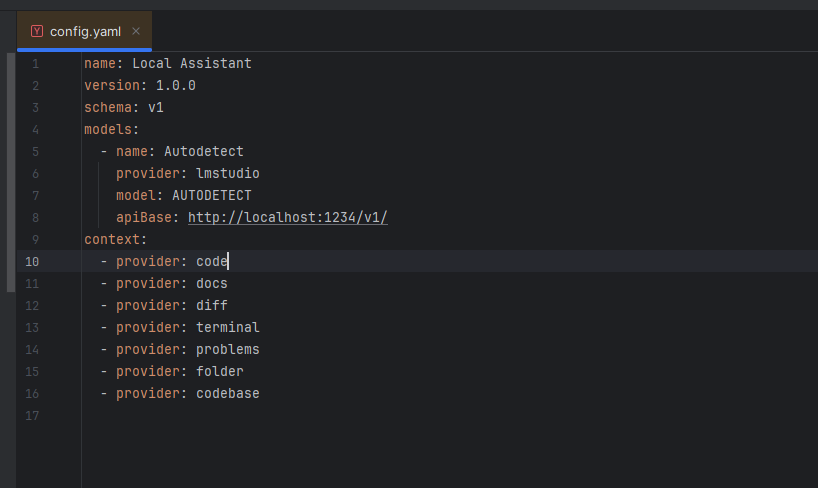This screenshot has width=818, height=488.
Task: Place cursor on the 'models:' key
Action: (110, 129)
